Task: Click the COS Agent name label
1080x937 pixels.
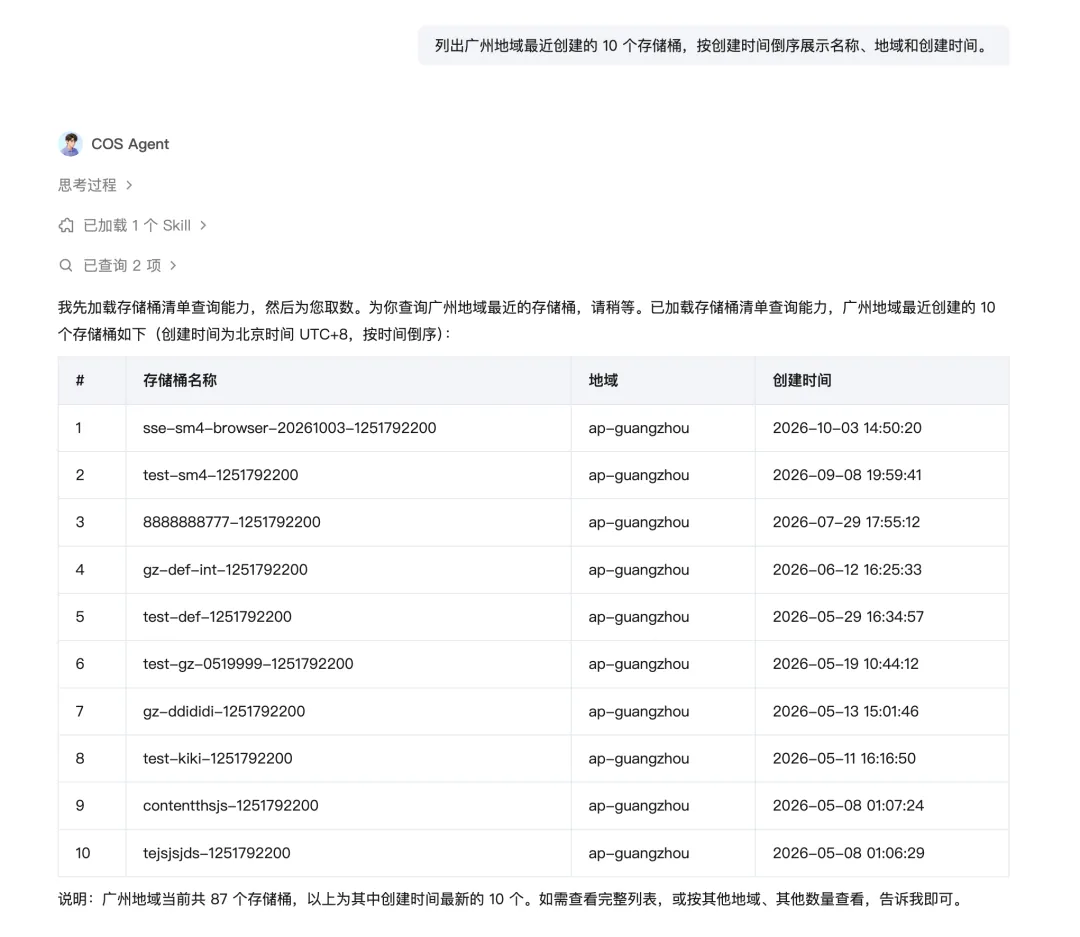Action: 130,144
